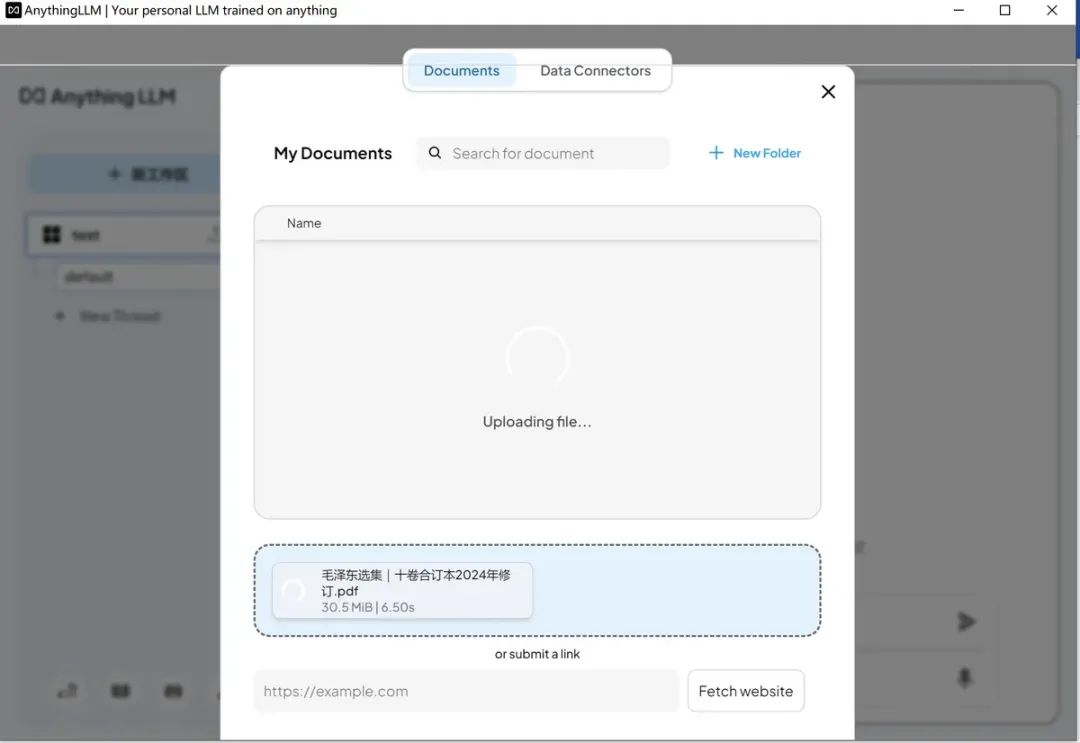Click the microphone icon in chat
The image size is (1080, 743).
[964, 678]
